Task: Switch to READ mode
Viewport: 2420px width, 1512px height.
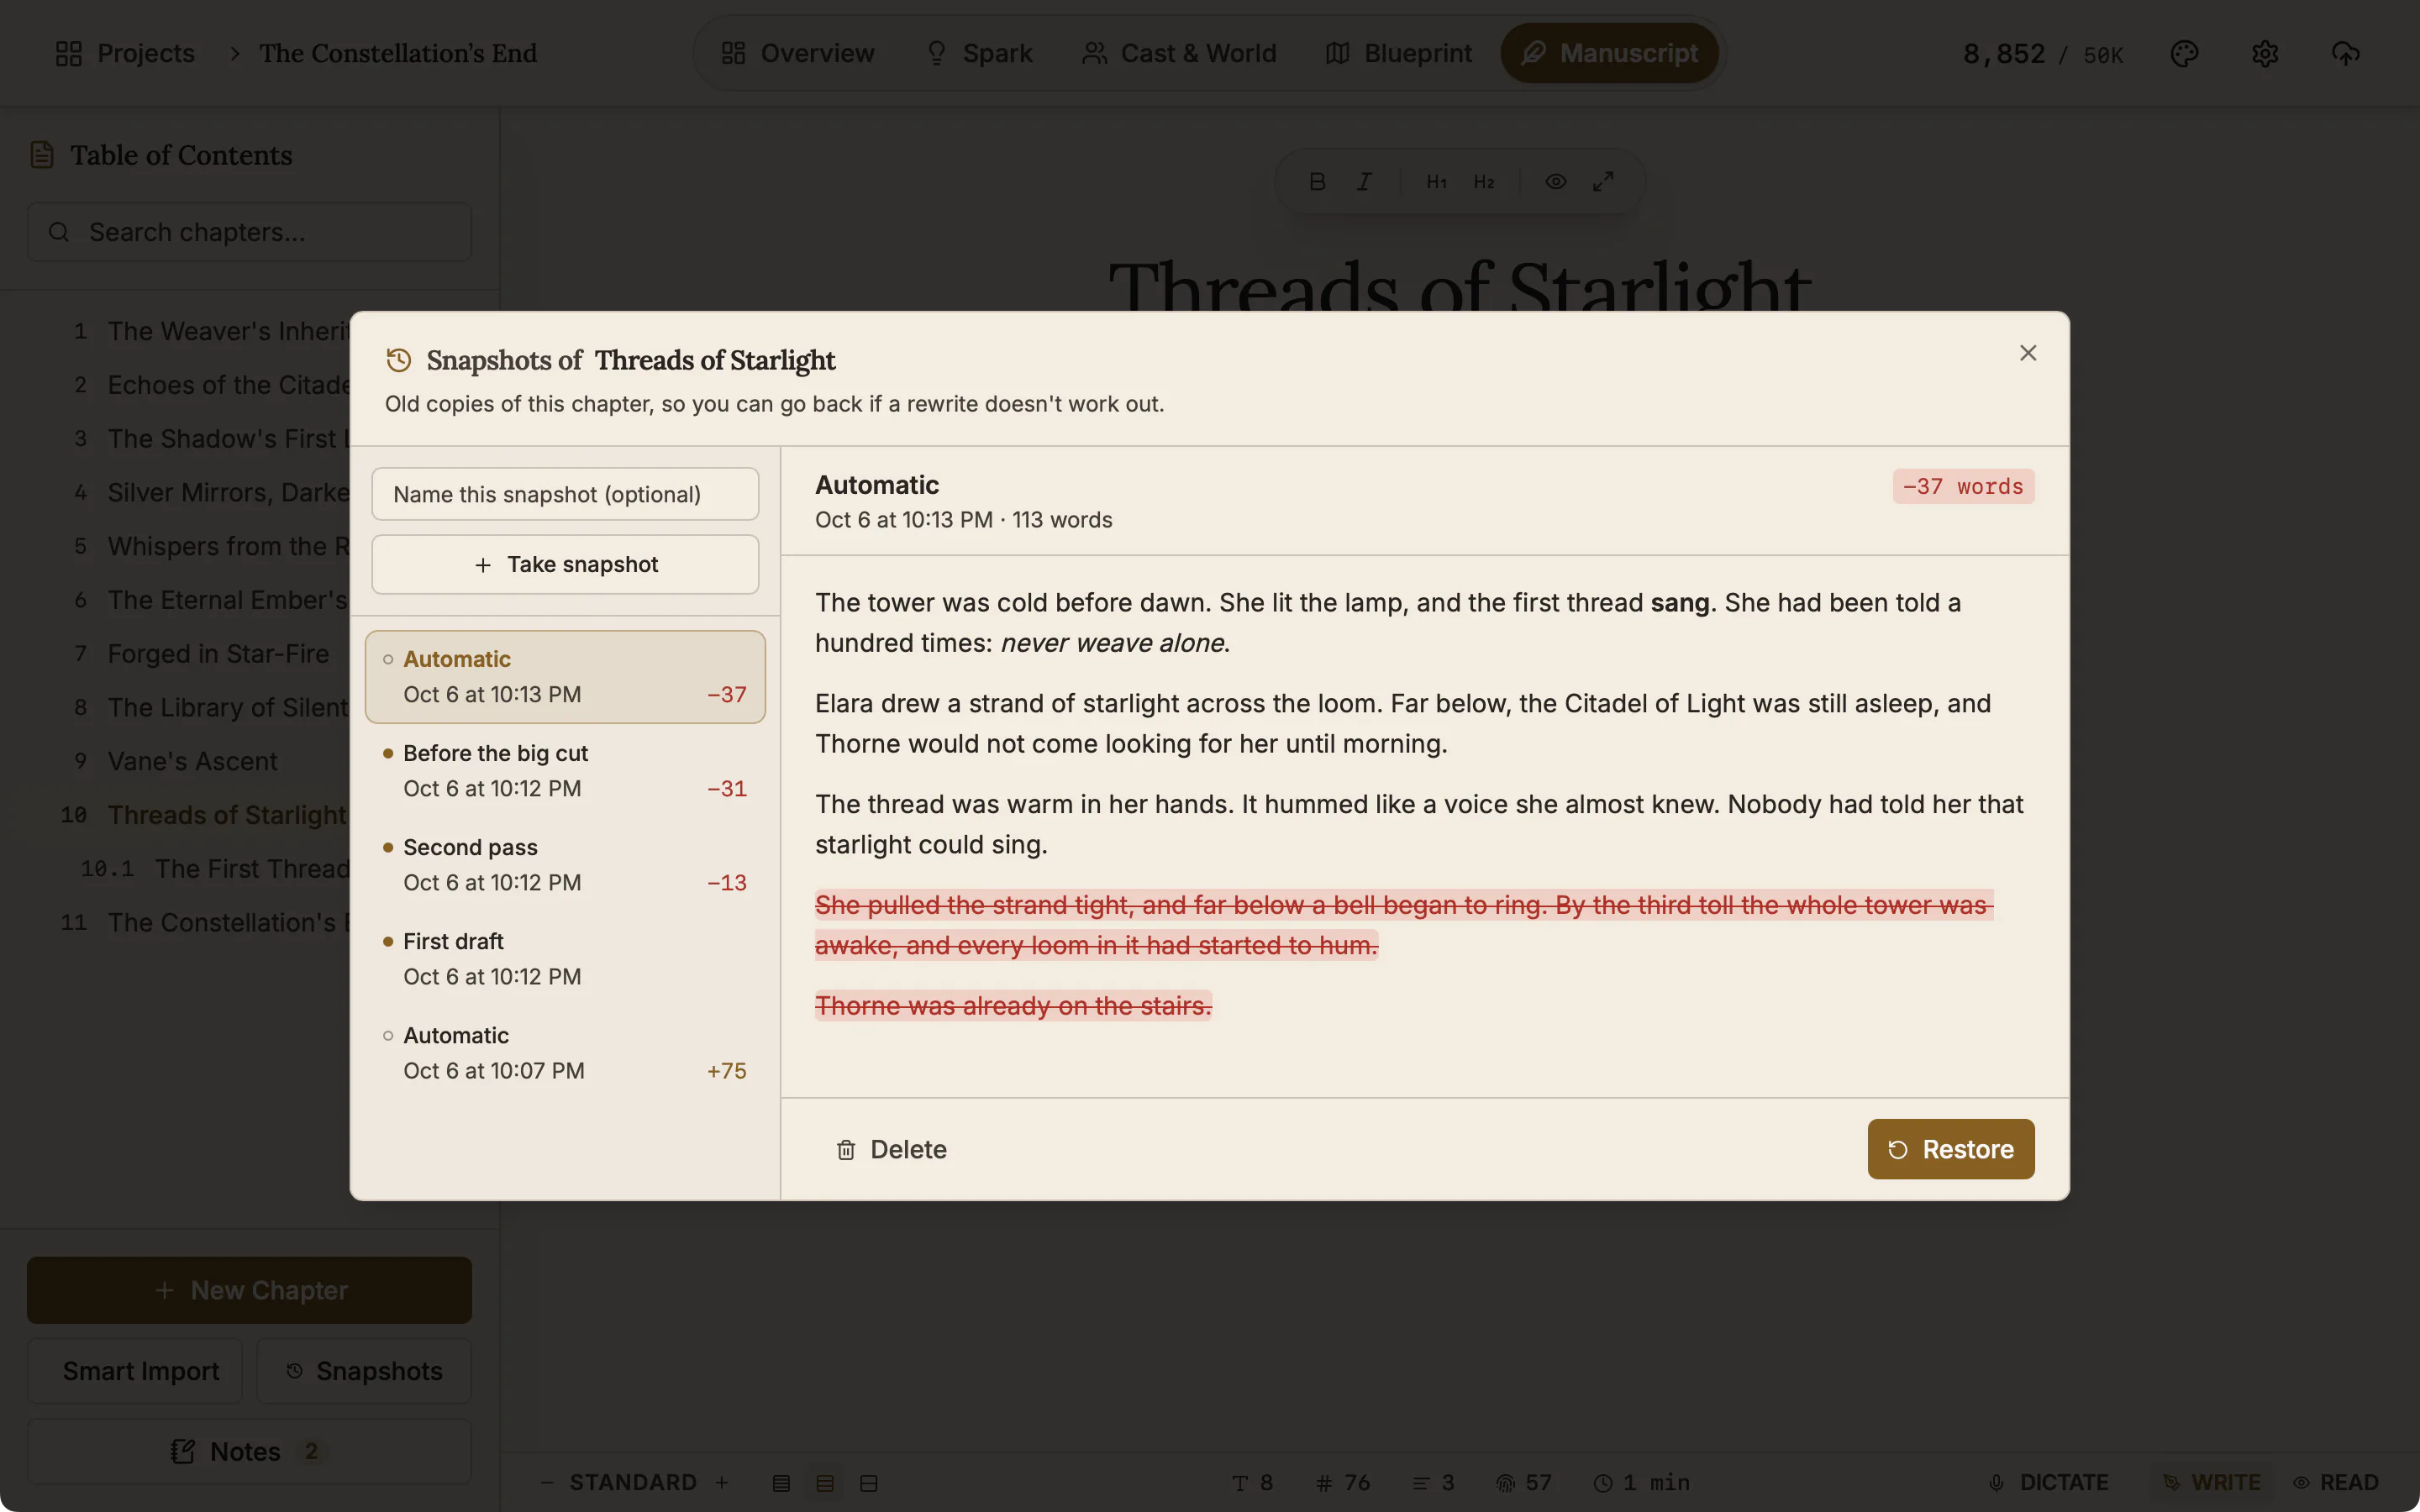Action: (2336, 1482)
